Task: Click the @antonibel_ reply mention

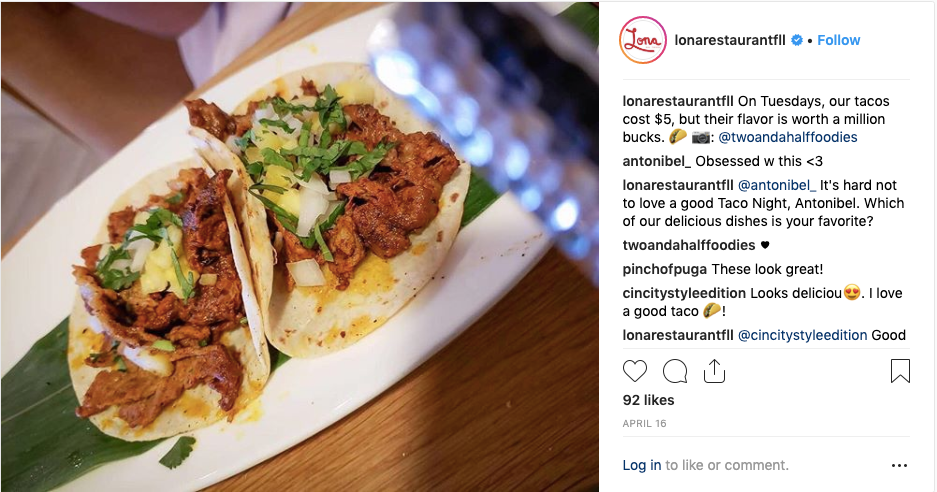Action: (x=777, y=185)
